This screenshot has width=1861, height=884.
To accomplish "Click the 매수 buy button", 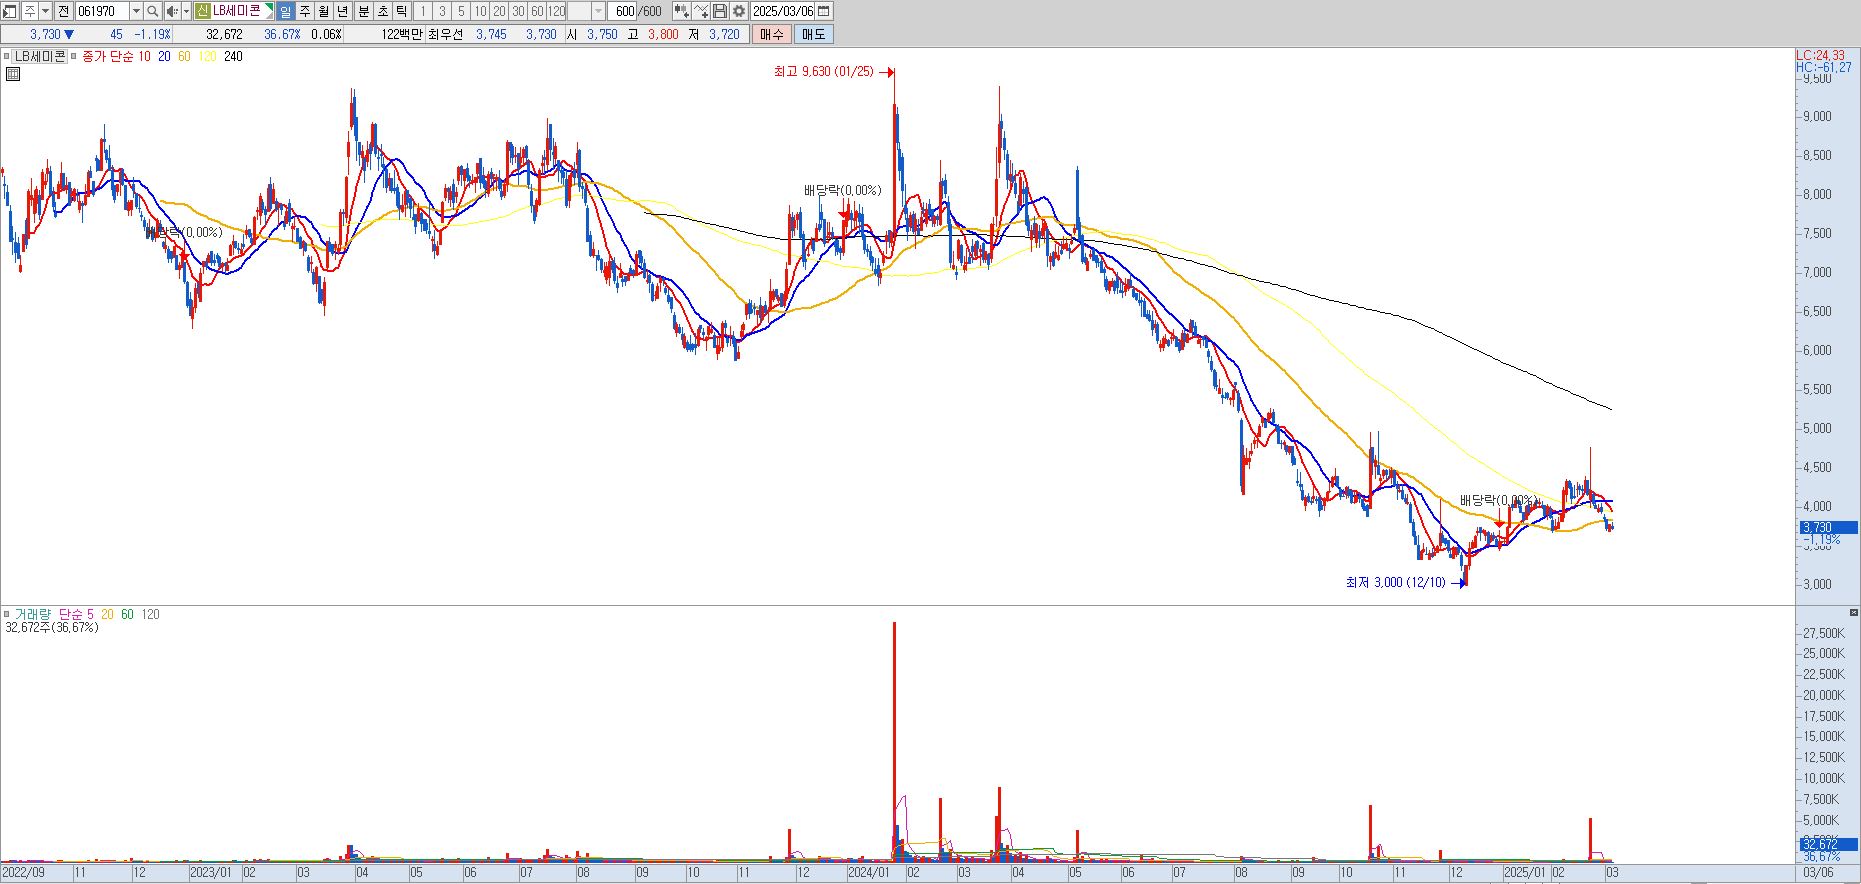I will pyautogui.click(x=771, y=34).
